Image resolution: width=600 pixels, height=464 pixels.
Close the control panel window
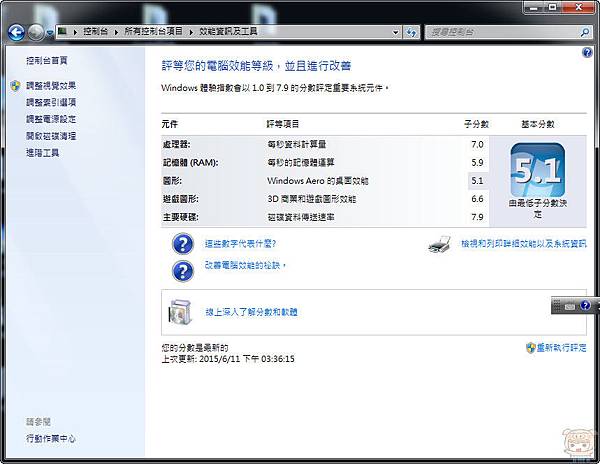click(x=579, y=7)
